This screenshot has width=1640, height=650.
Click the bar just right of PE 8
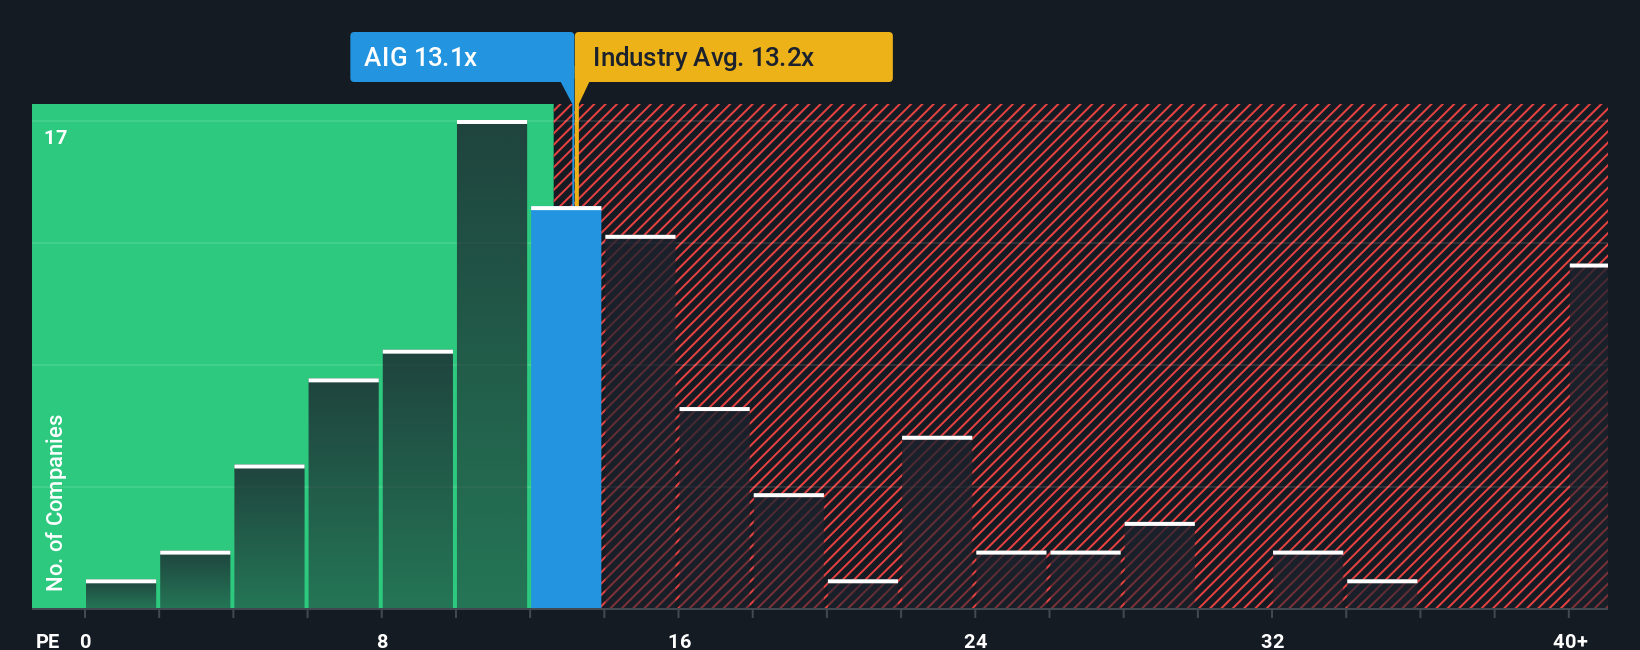(418, 479)
